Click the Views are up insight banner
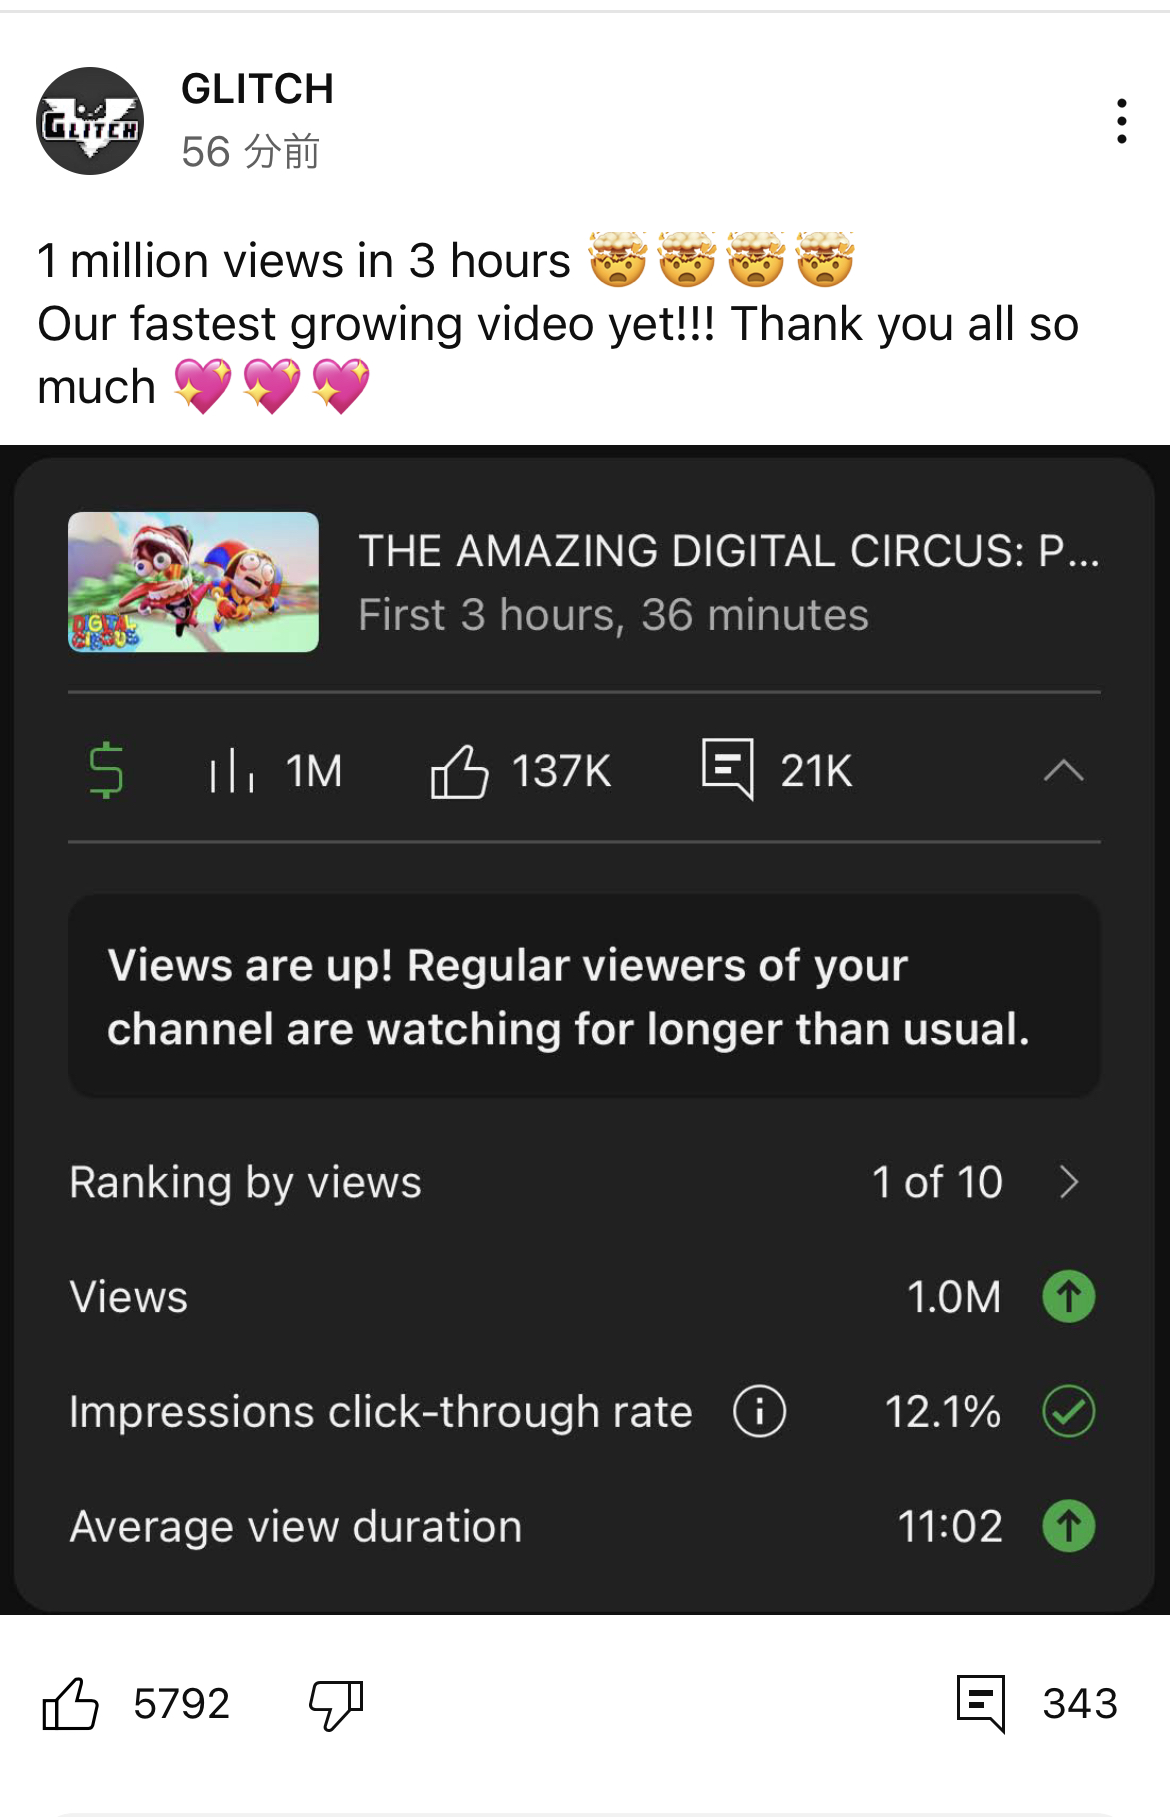 point(584,997)
